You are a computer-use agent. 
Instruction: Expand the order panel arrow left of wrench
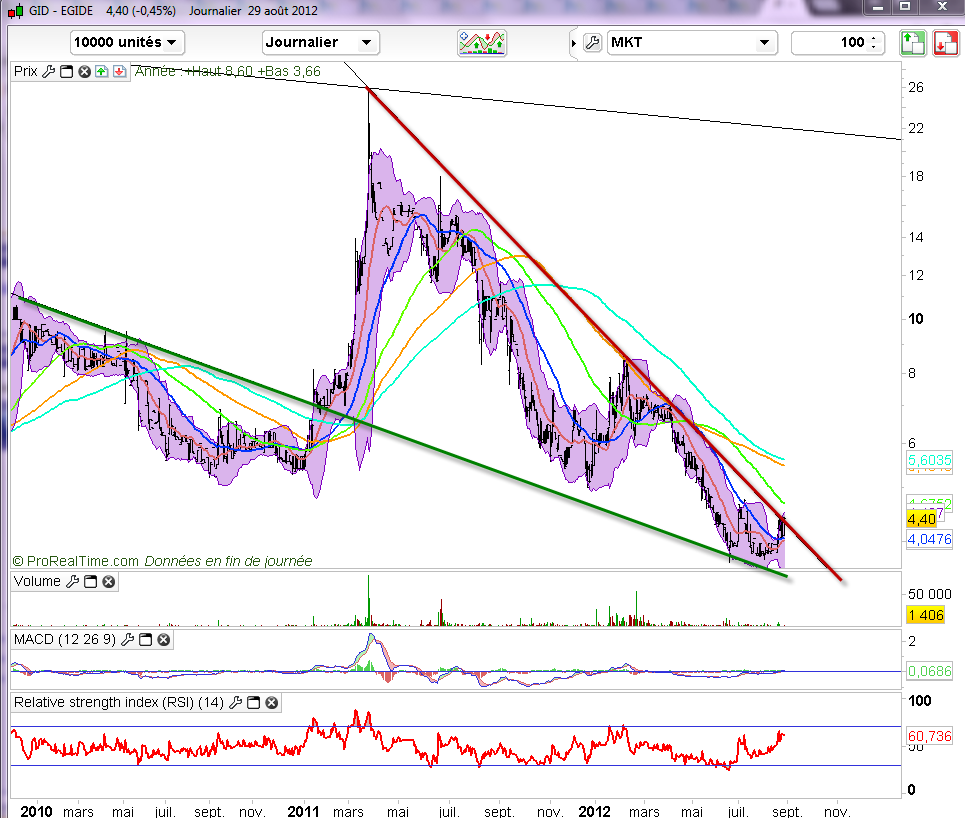click(573, 43)
